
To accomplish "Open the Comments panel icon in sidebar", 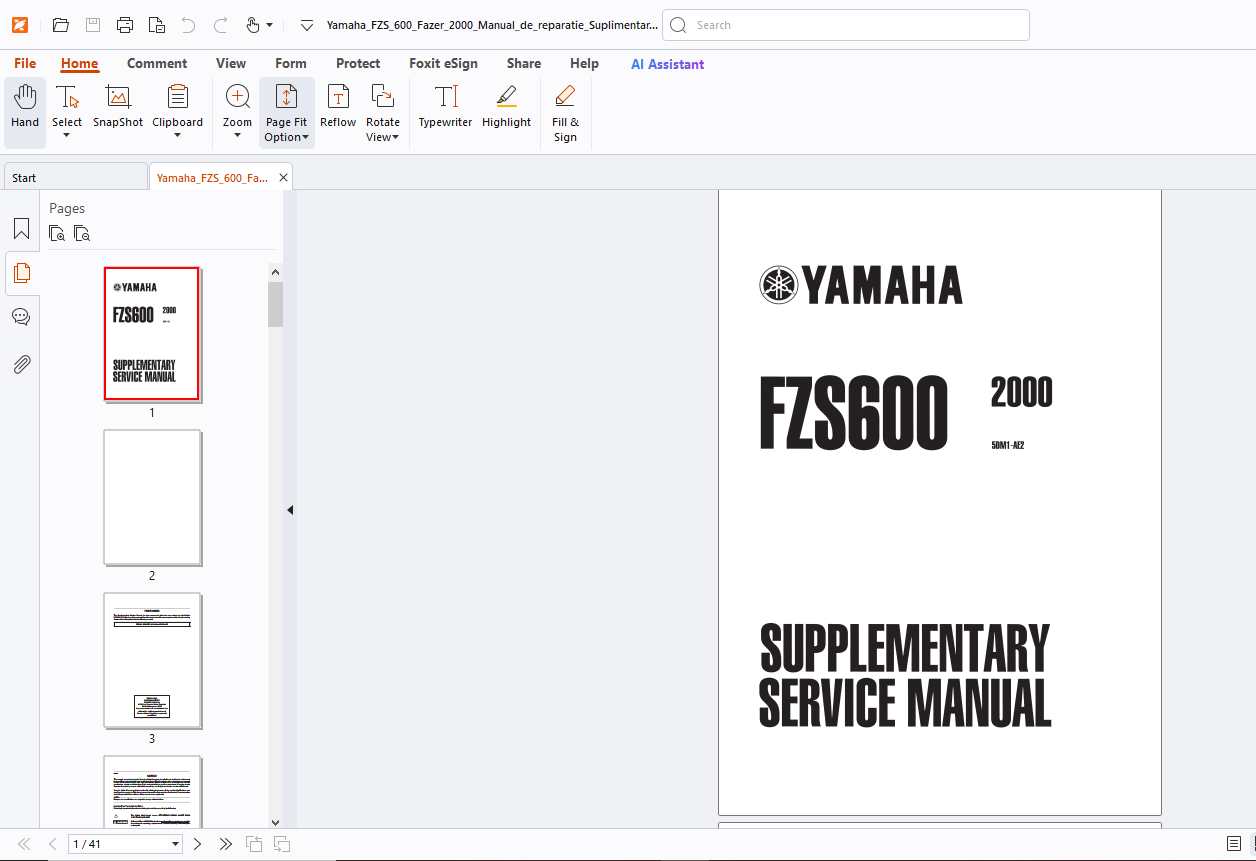I will (x=21, y=317).
